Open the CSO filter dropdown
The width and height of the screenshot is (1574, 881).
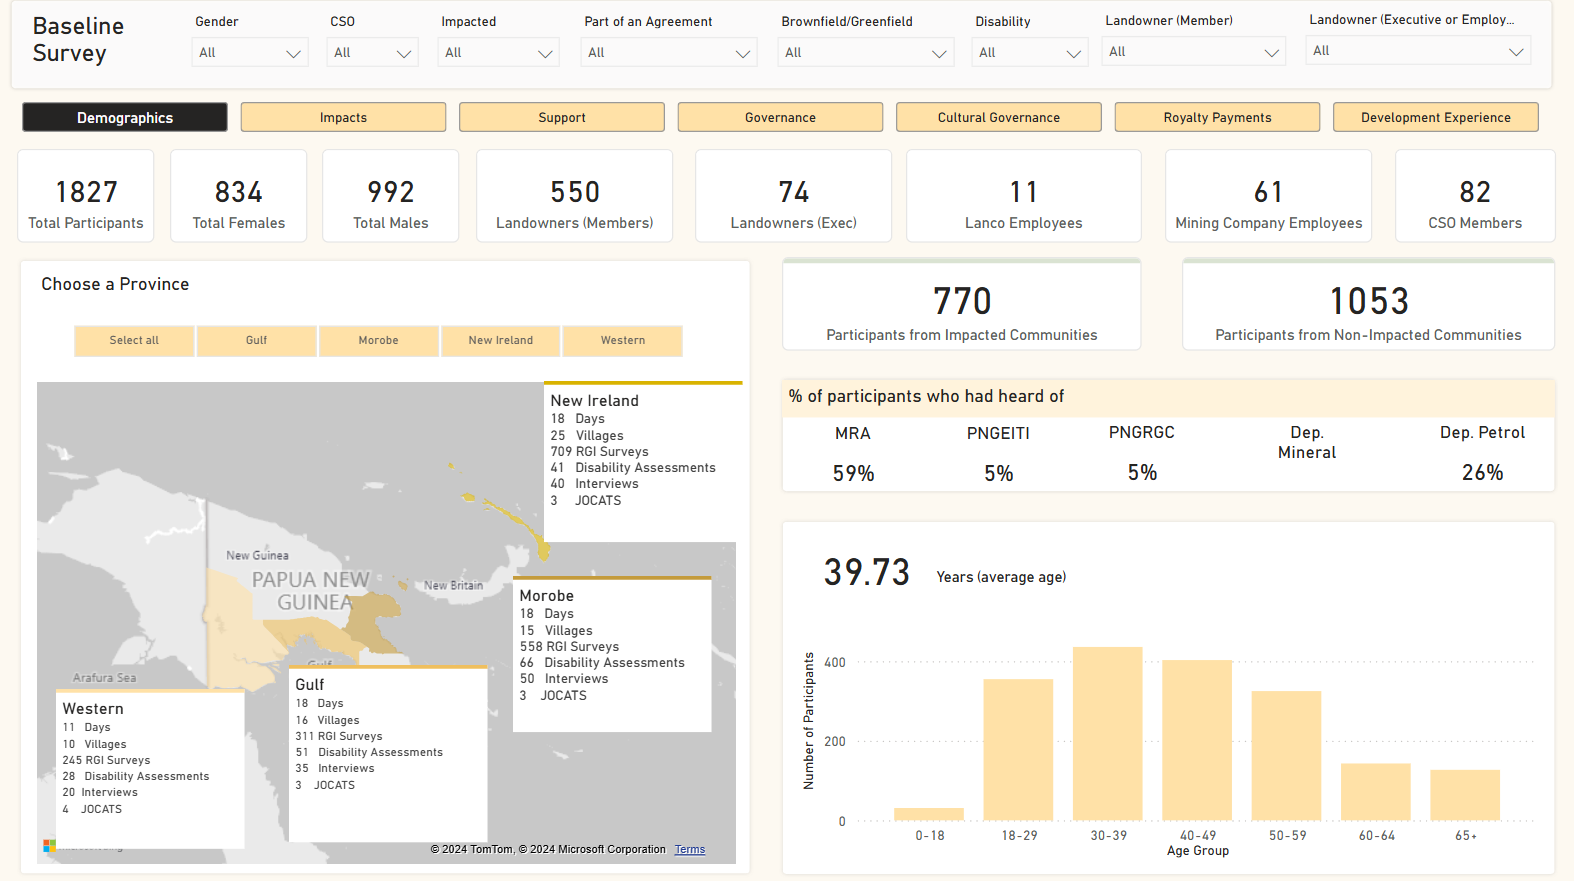(373, 53)
